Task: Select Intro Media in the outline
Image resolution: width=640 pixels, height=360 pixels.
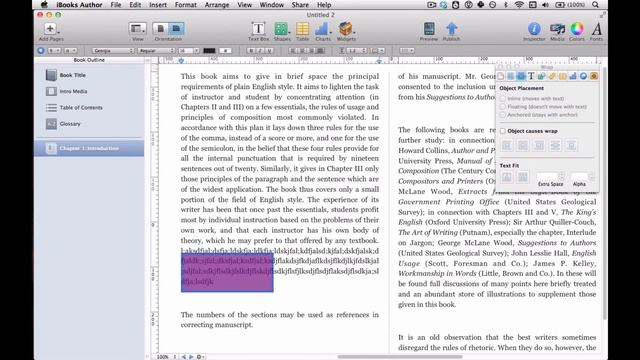Action: pyautogui.click(x=89, y=91)
